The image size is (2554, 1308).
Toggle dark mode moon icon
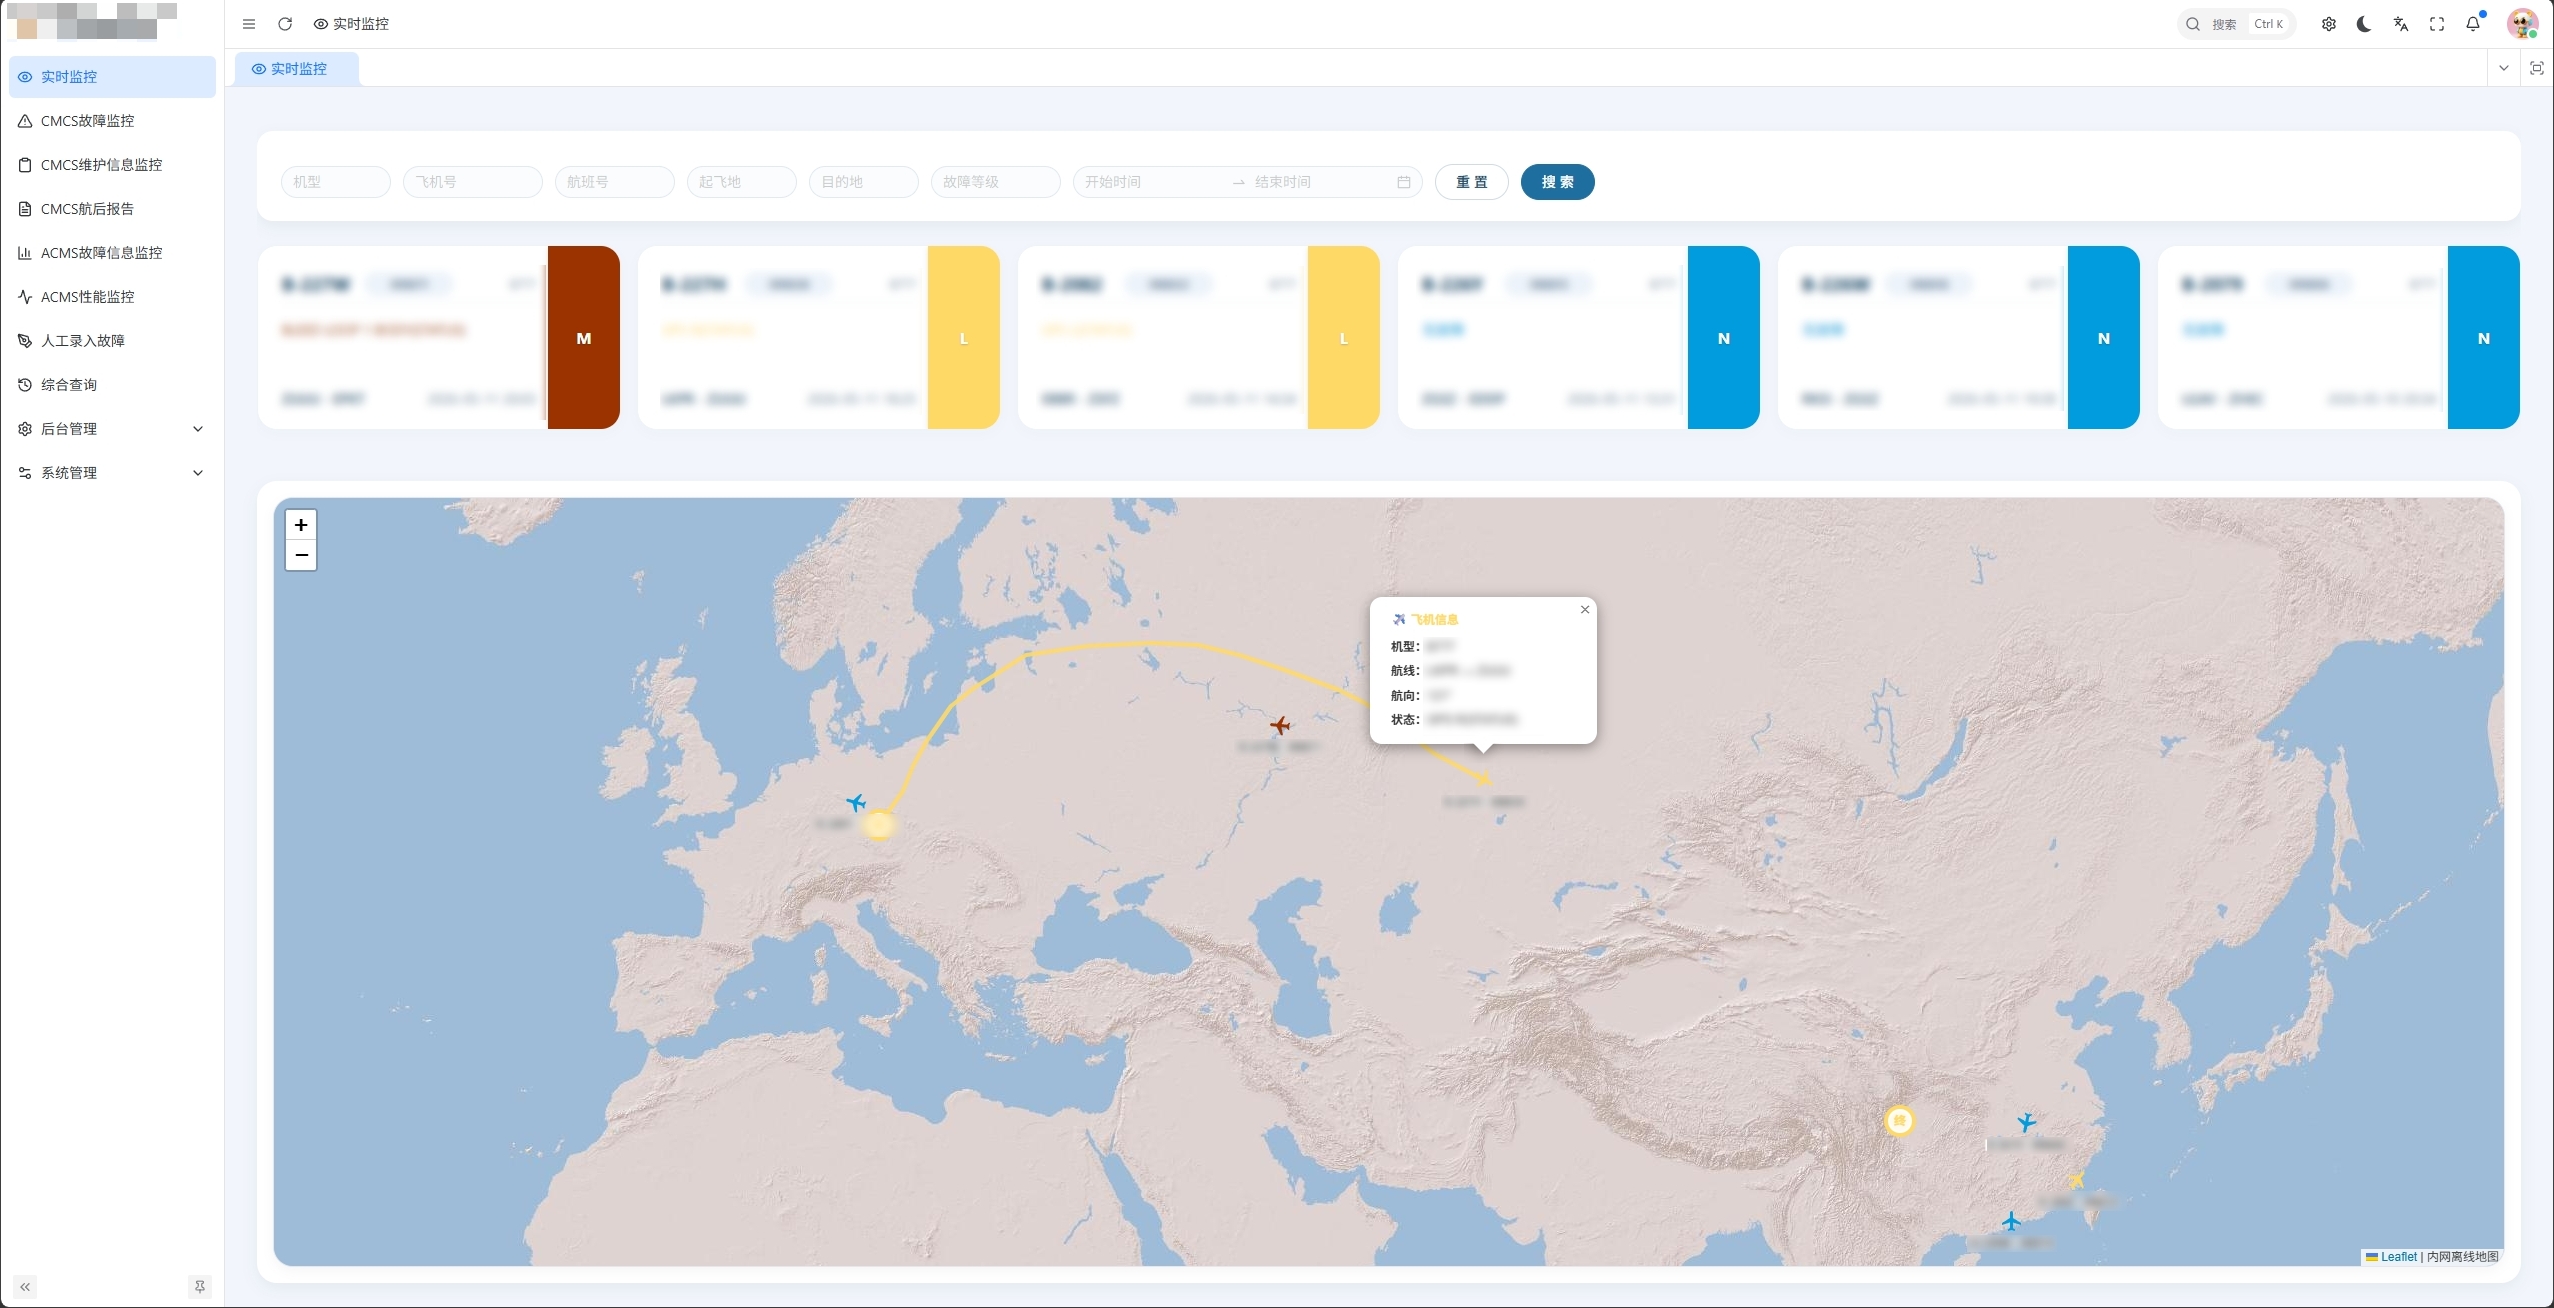(x=2365, y=24)
